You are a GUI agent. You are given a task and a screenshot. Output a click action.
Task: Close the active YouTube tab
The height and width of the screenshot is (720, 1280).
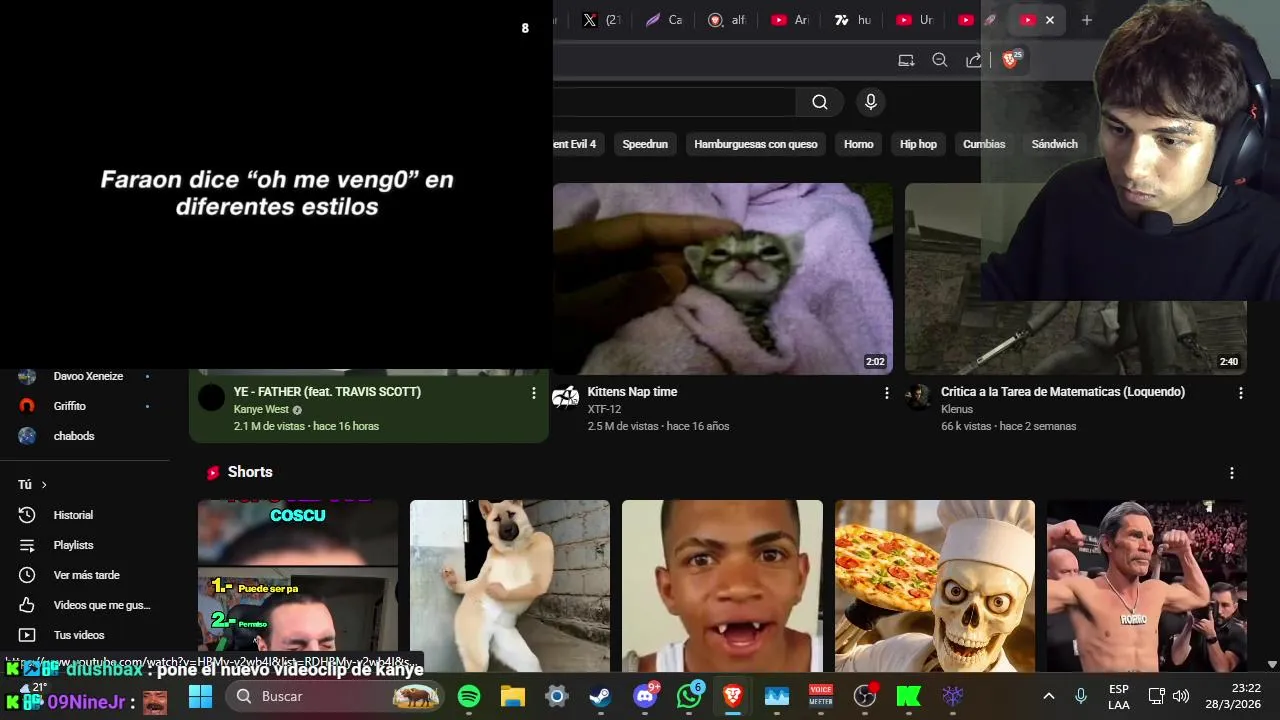coord(1050,20)
